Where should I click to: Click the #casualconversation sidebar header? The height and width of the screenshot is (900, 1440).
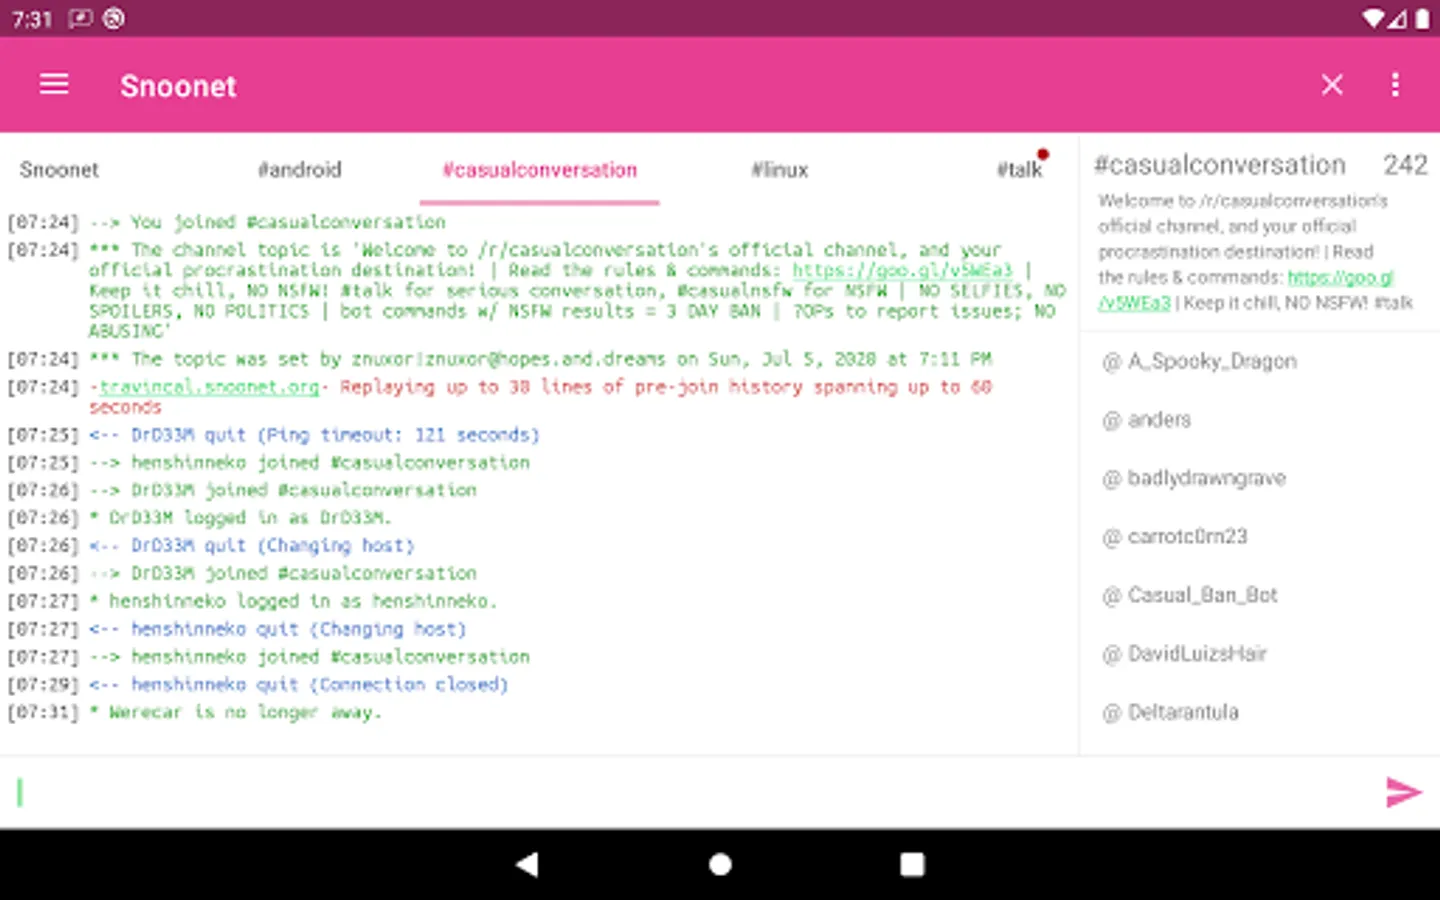click(1220, 165)
